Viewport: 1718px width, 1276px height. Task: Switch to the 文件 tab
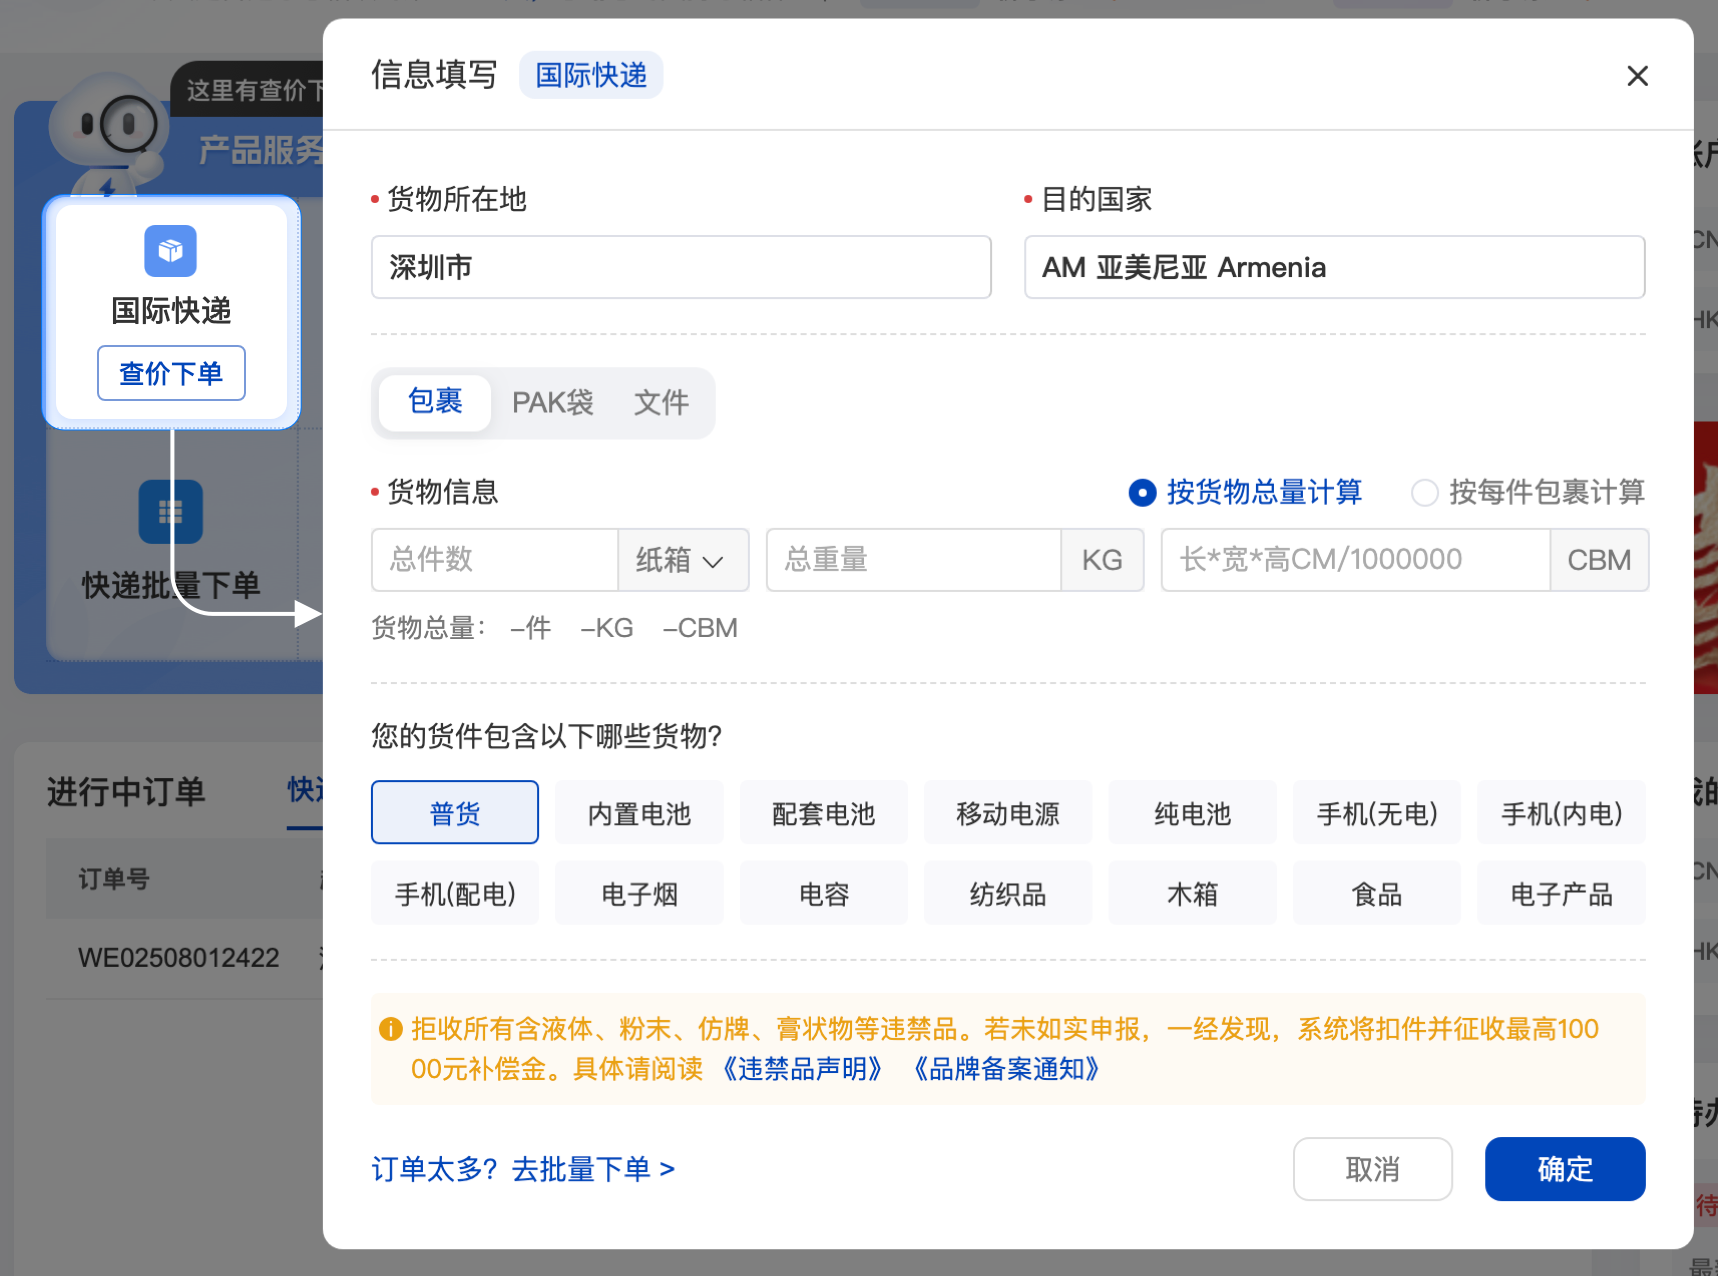click(661, 403)
